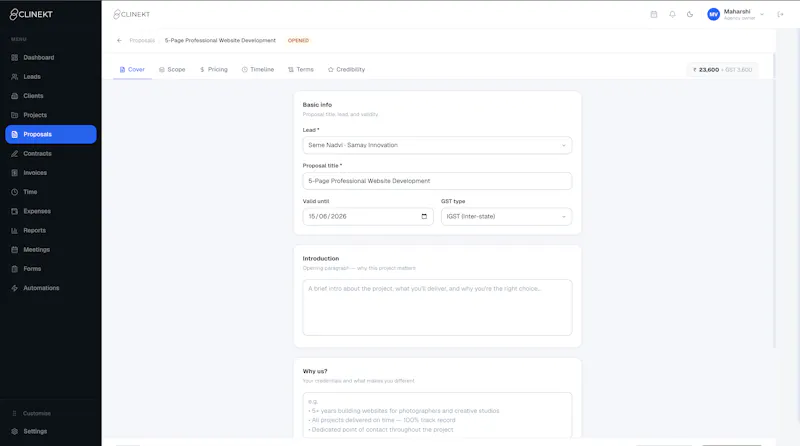Image resolution: width=800 pixels, height=446 pixels.
Task: Click the Why us text area
Action: pyautogui.click(x=437, y=415)
